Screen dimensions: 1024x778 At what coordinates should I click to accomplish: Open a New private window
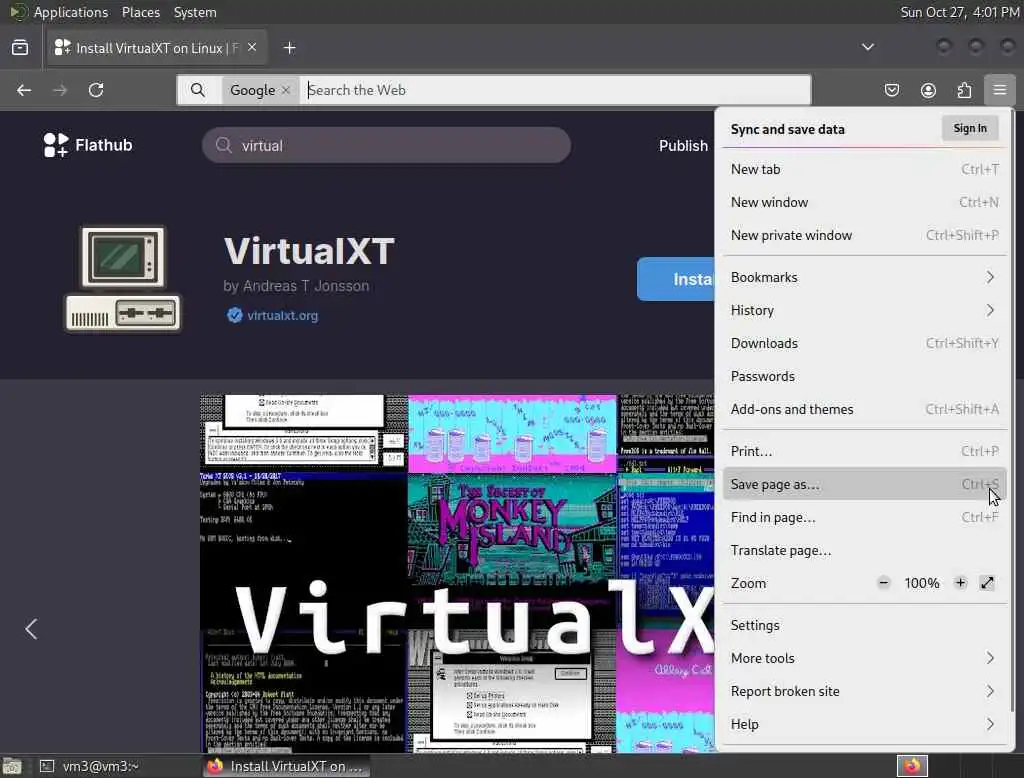[865, 235]
